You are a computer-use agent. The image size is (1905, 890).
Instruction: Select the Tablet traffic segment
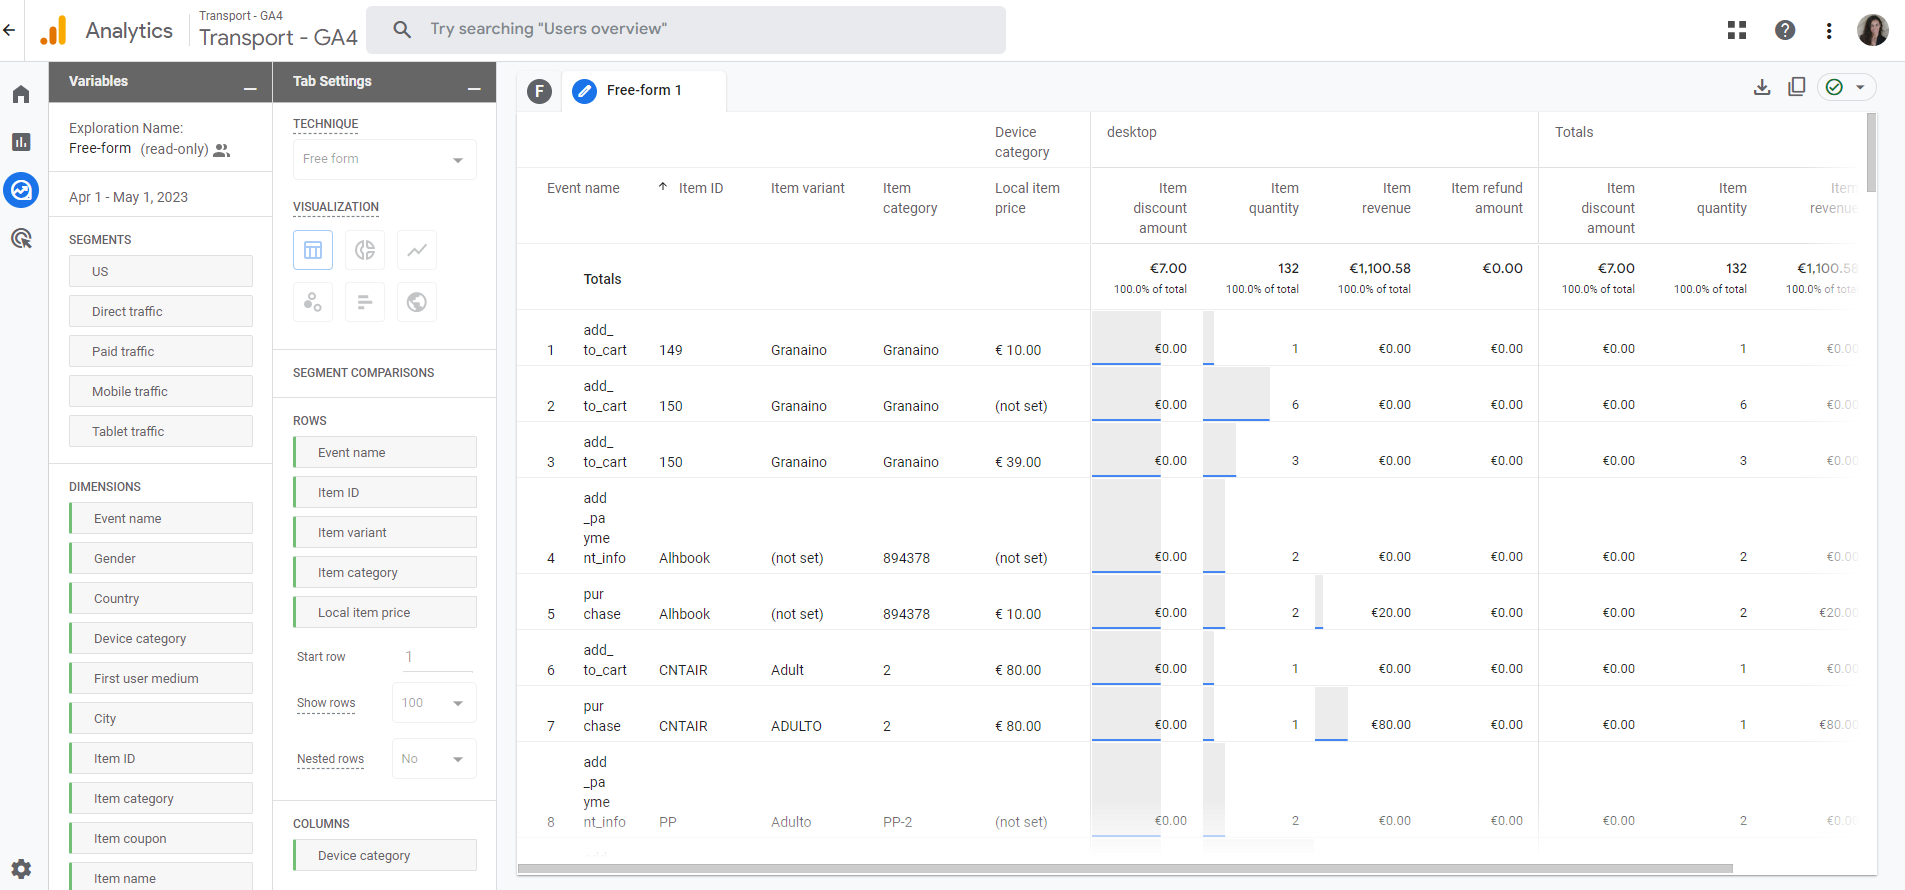(x=161, y=431)
